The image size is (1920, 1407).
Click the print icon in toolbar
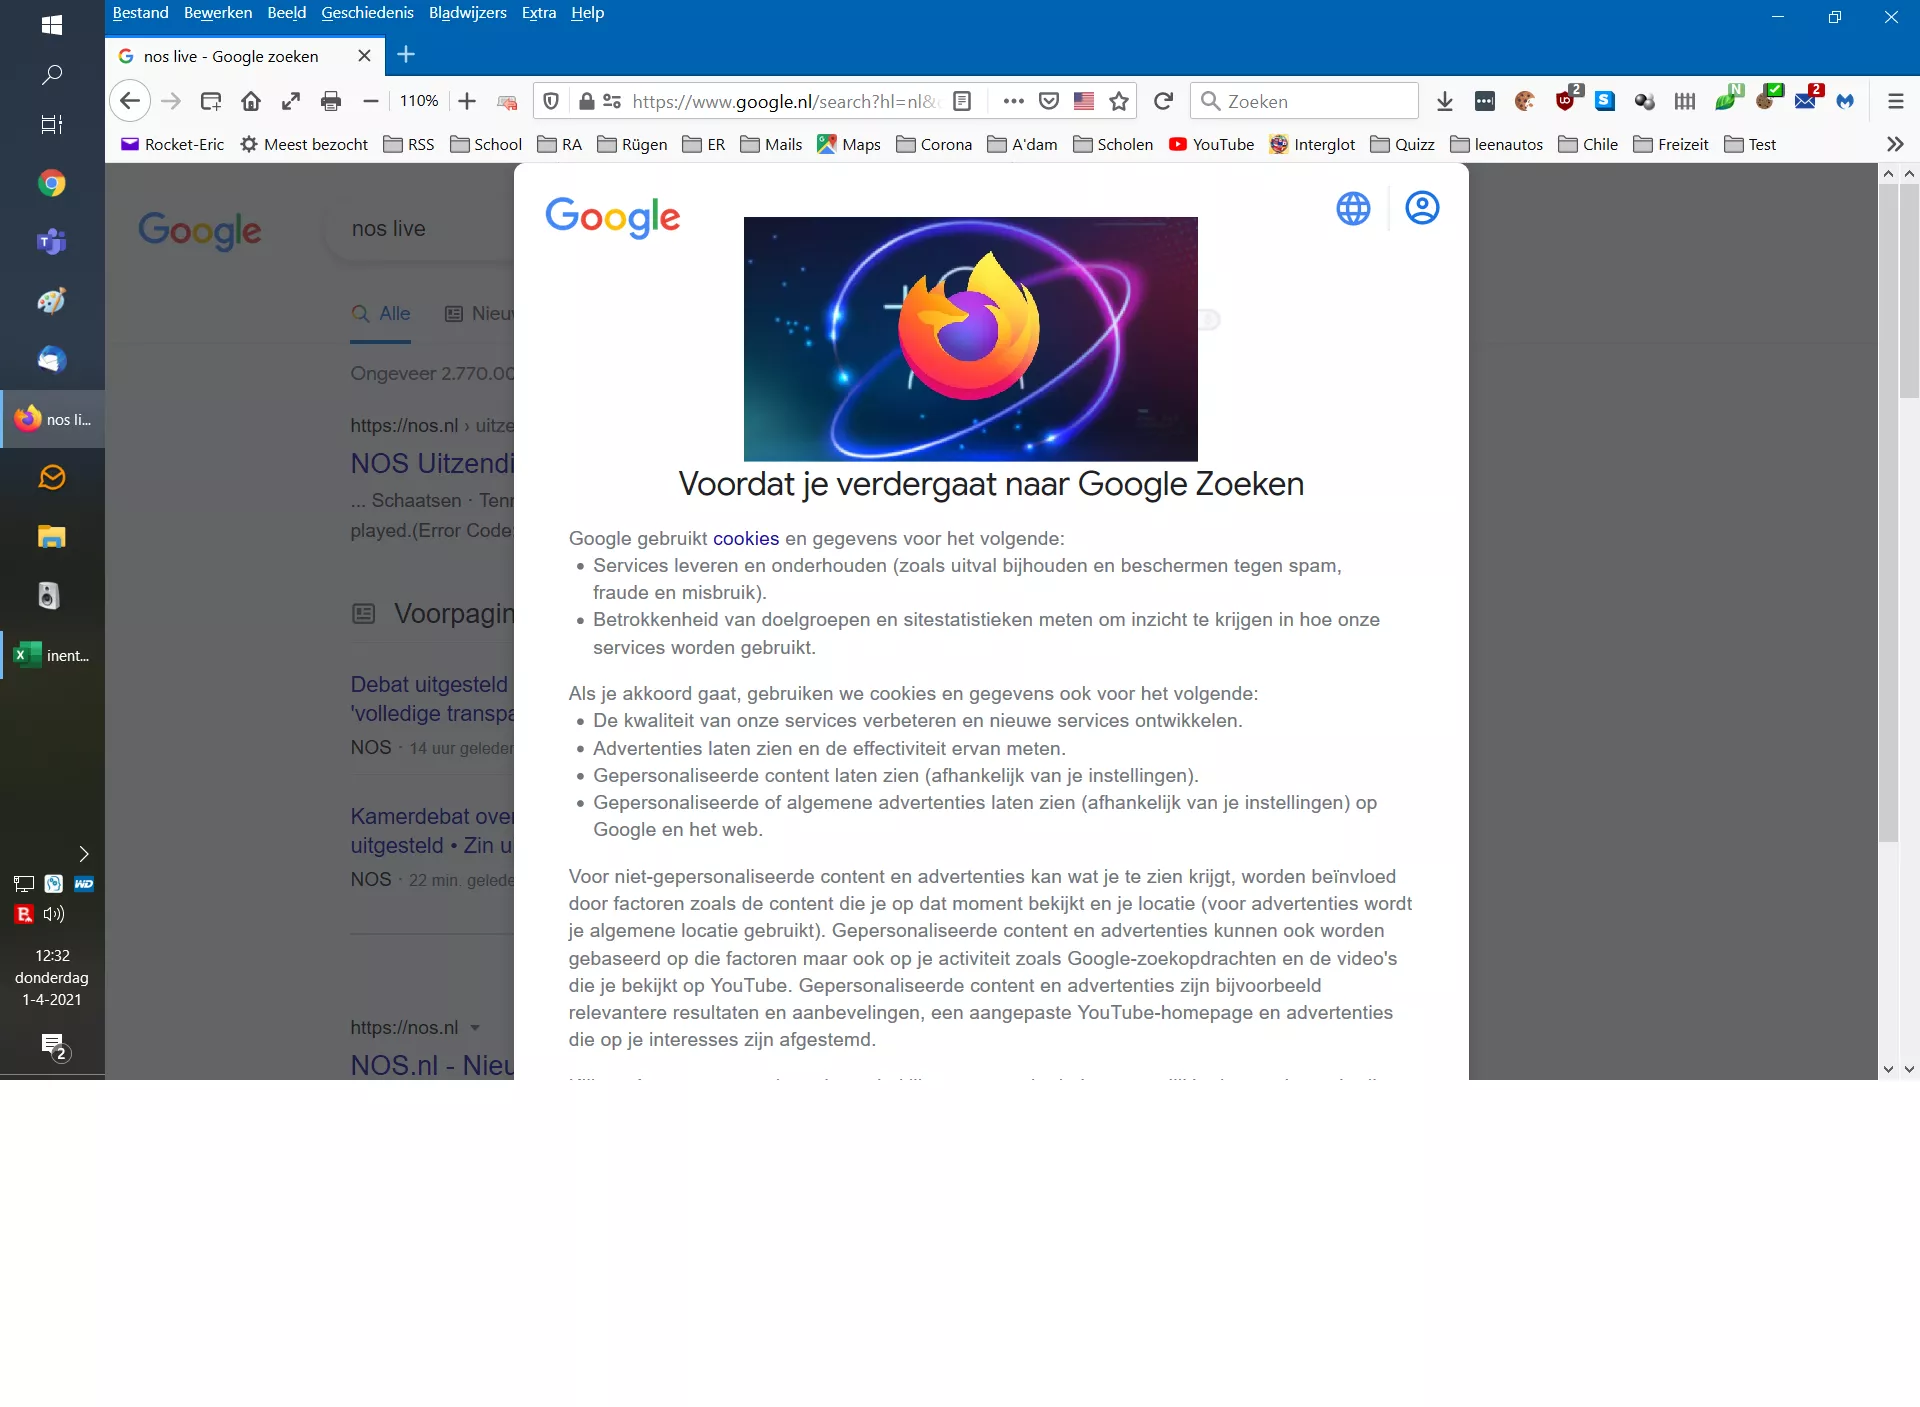coord(331,101)
